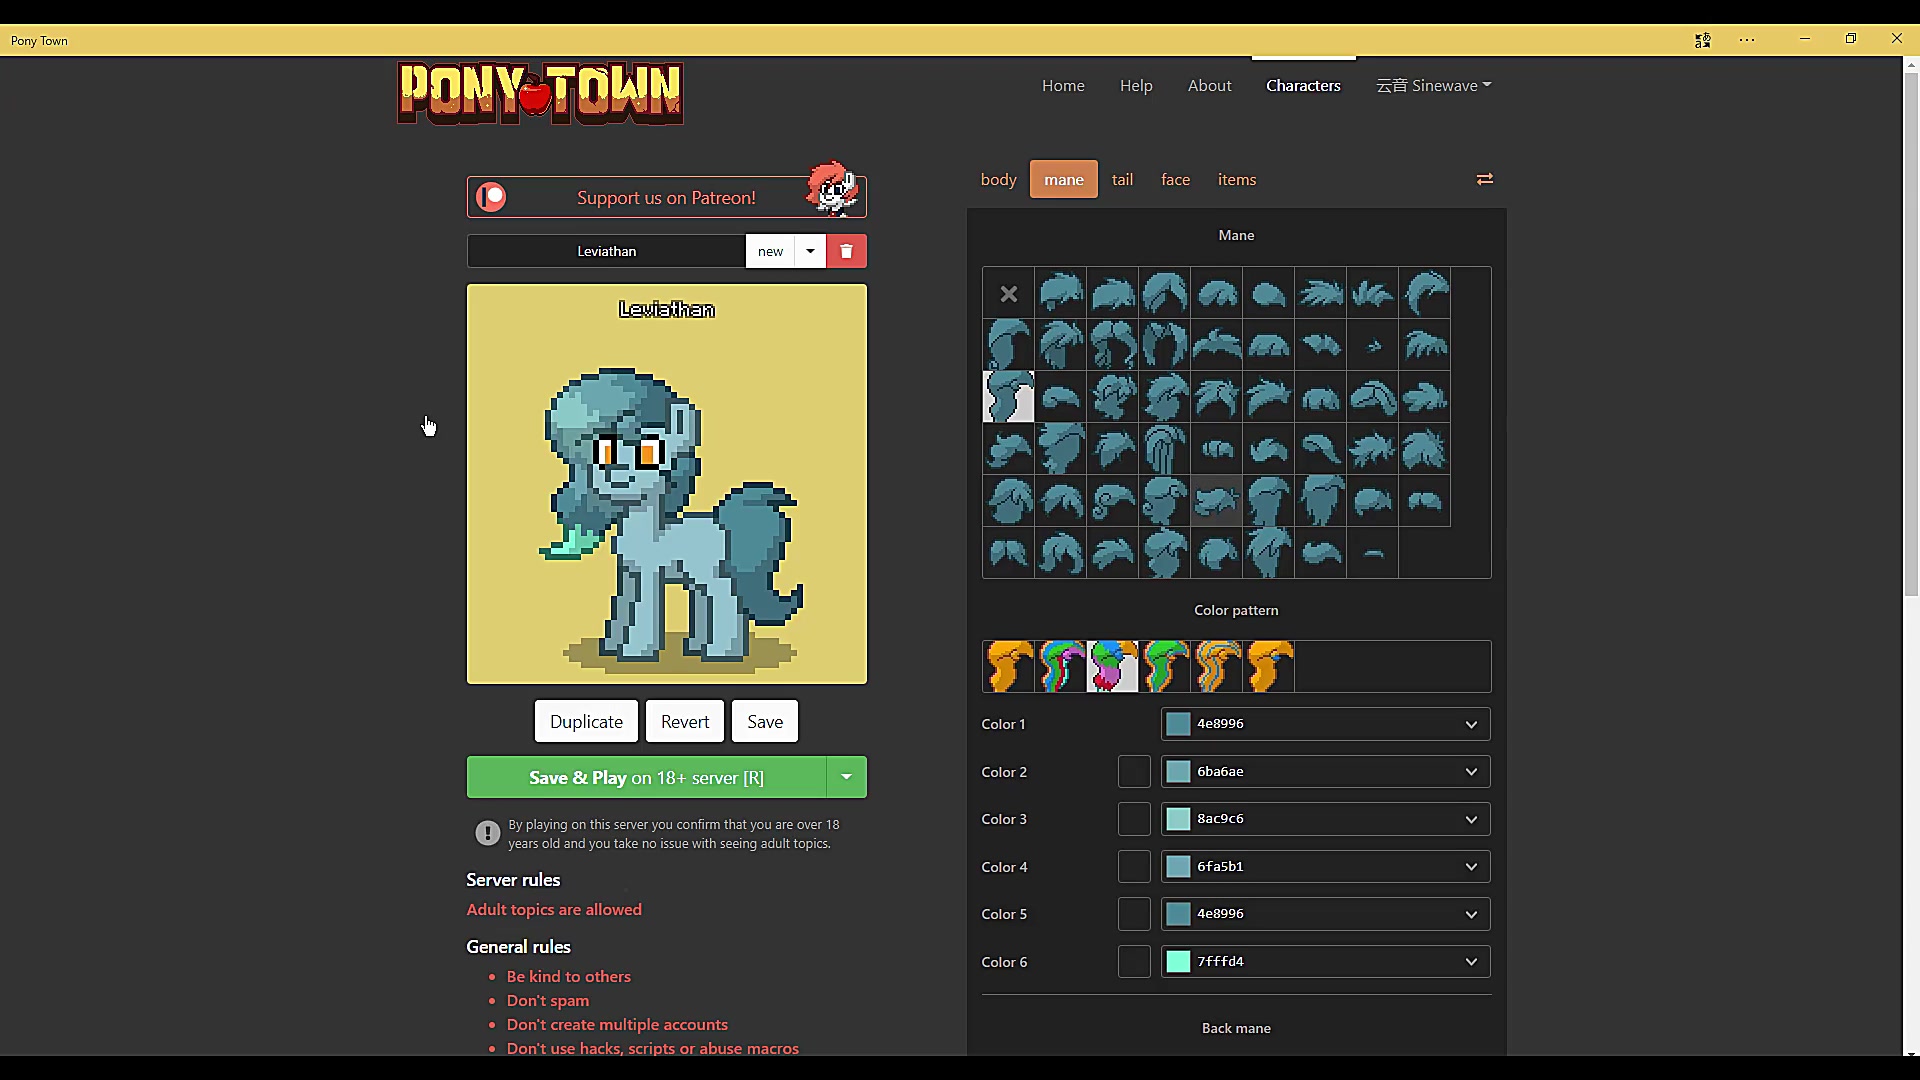Expand the Color 2 dropdown arrow
The width and height of the screenshot is (1920, 1080).
click(1471, 772)
